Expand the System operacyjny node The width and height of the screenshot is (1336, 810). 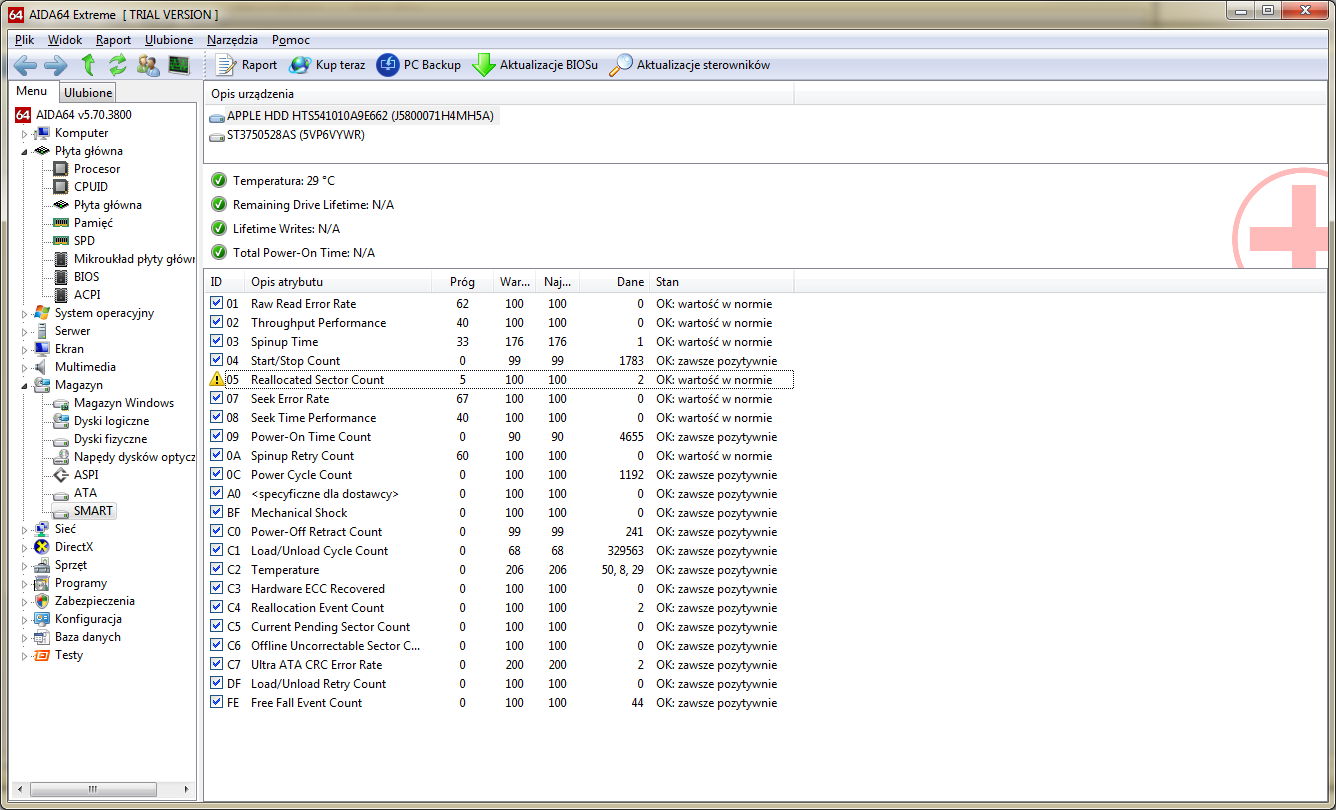[x=24, y=313]
